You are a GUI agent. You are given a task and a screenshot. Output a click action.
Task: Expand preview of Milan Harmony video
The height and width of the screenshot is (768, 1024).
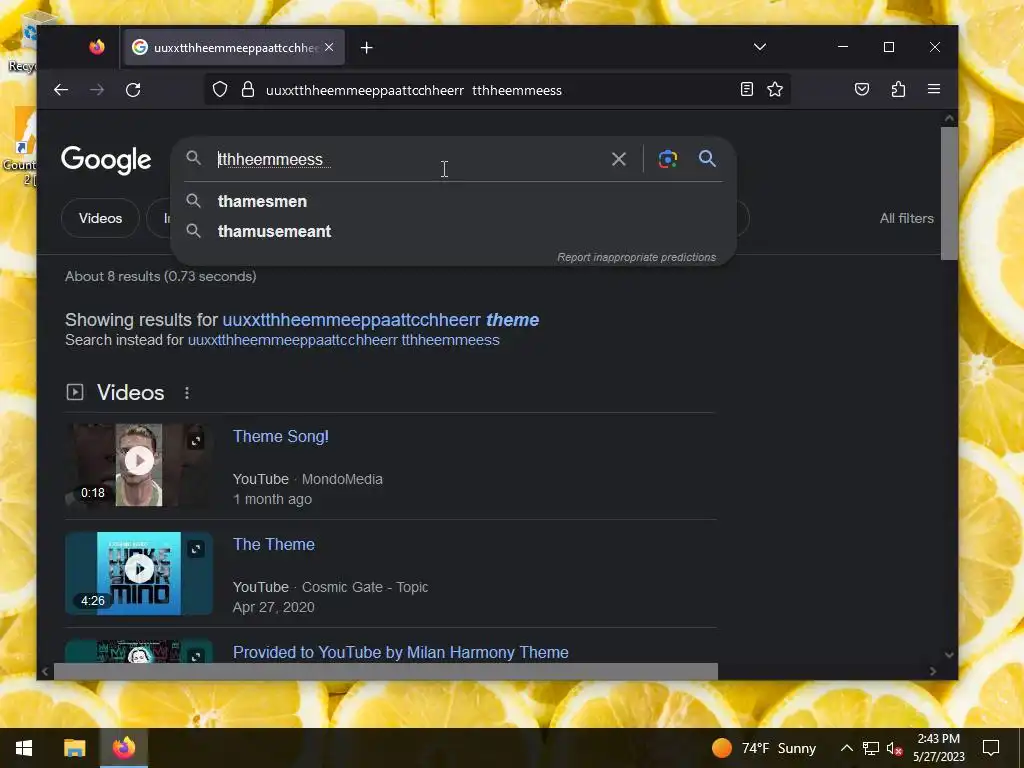click(196, 656)
